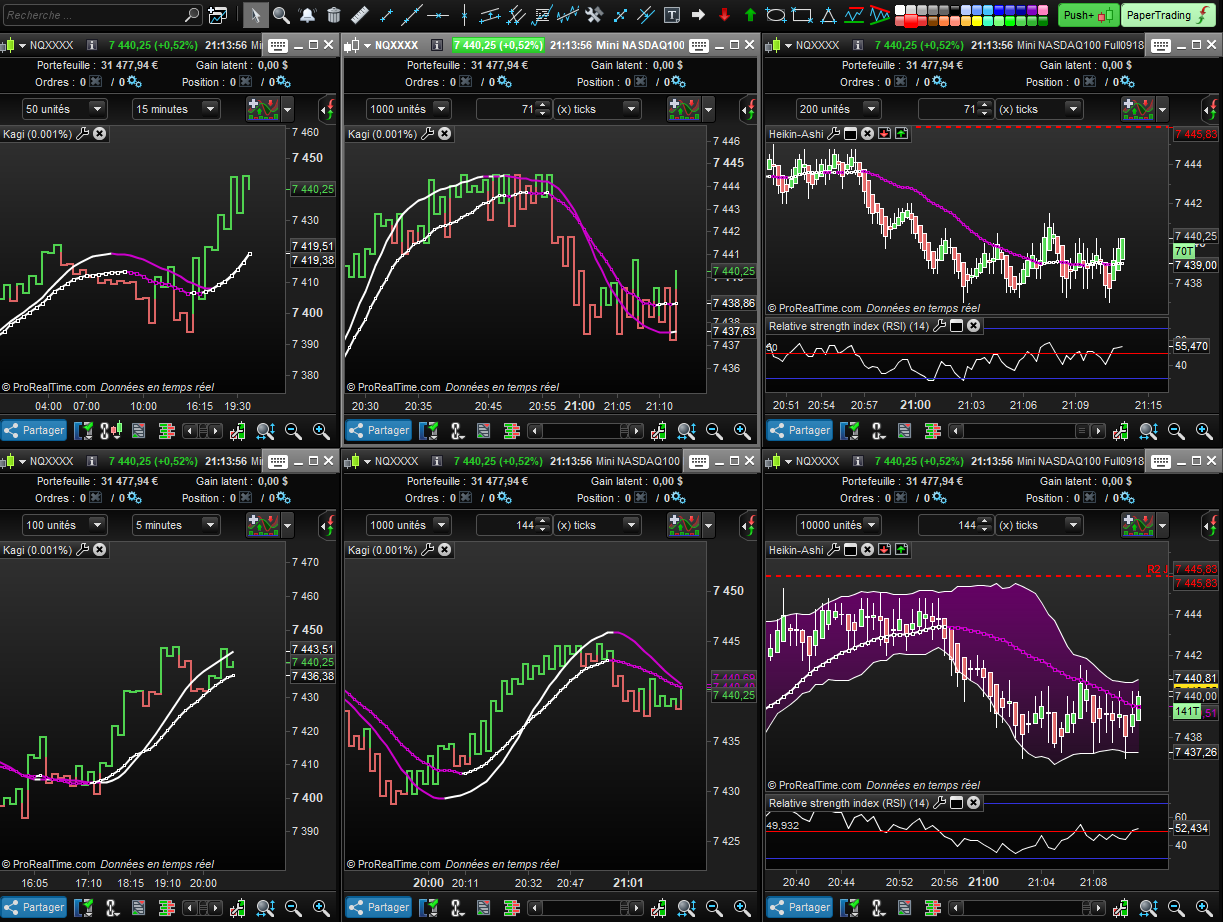Viewport: 1223px width, 922px height.
Task: Open the alarm bell tool
Action: (307, 15)
